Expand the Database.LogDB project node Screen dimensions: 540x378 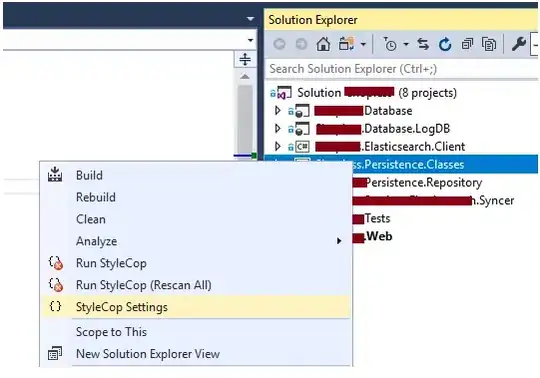(278, 128)
